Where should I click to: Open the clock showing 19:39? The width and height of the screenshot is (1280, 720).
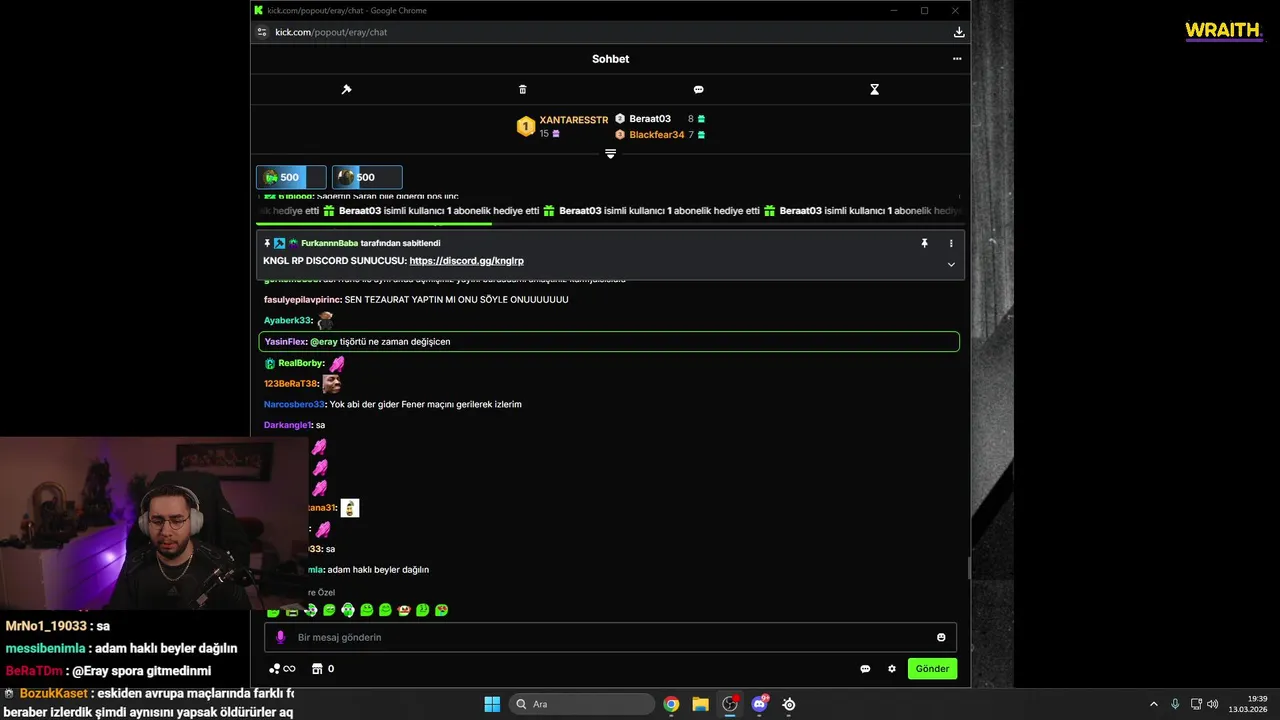point(1248,704)
